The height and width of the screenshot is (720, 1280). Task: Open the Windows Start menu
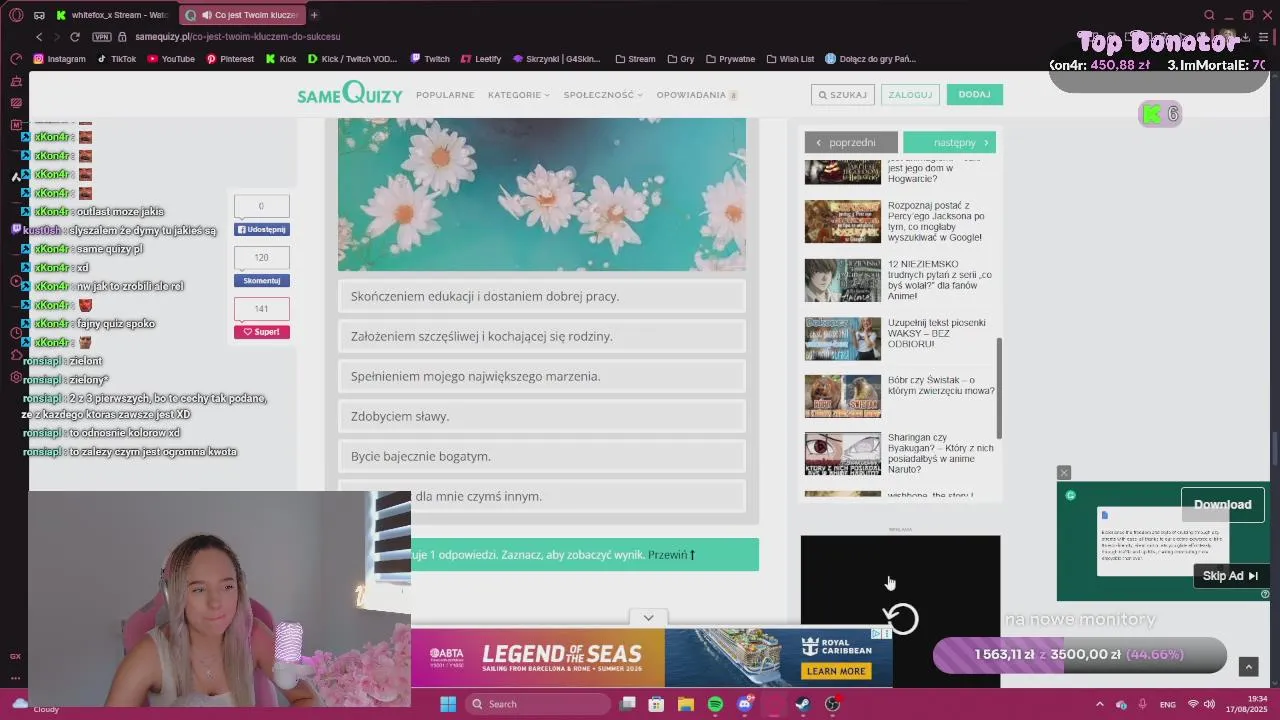(448, 704)
